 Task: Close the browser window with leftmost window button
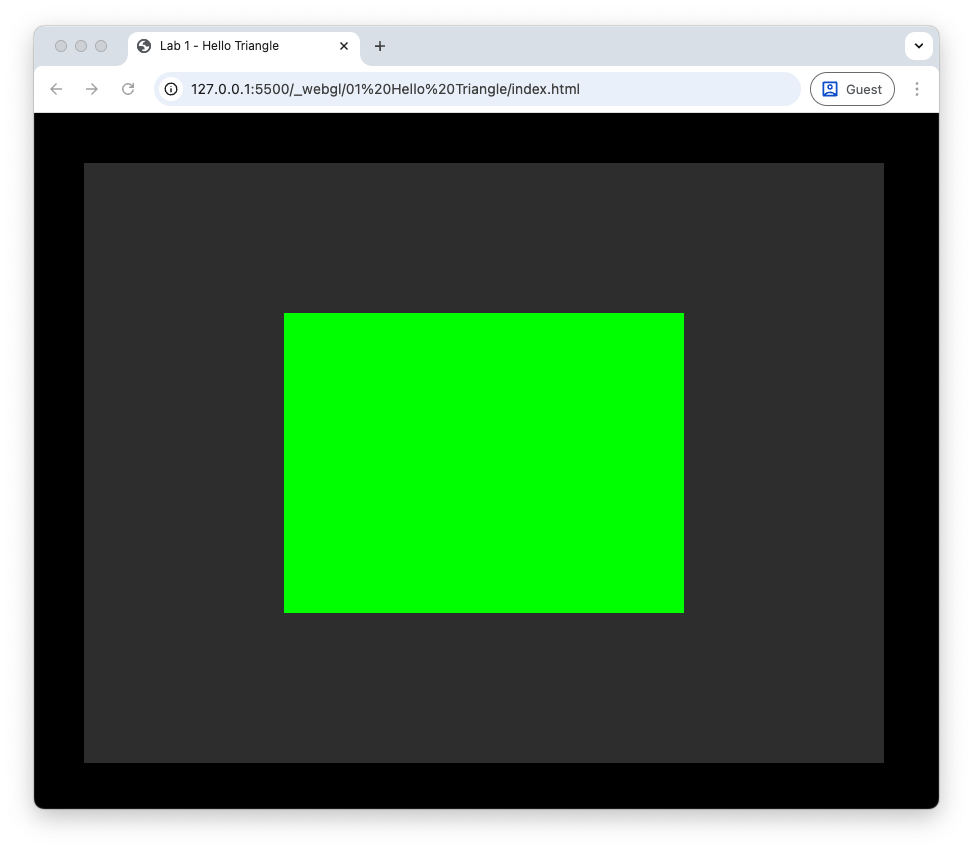(61, 46)
